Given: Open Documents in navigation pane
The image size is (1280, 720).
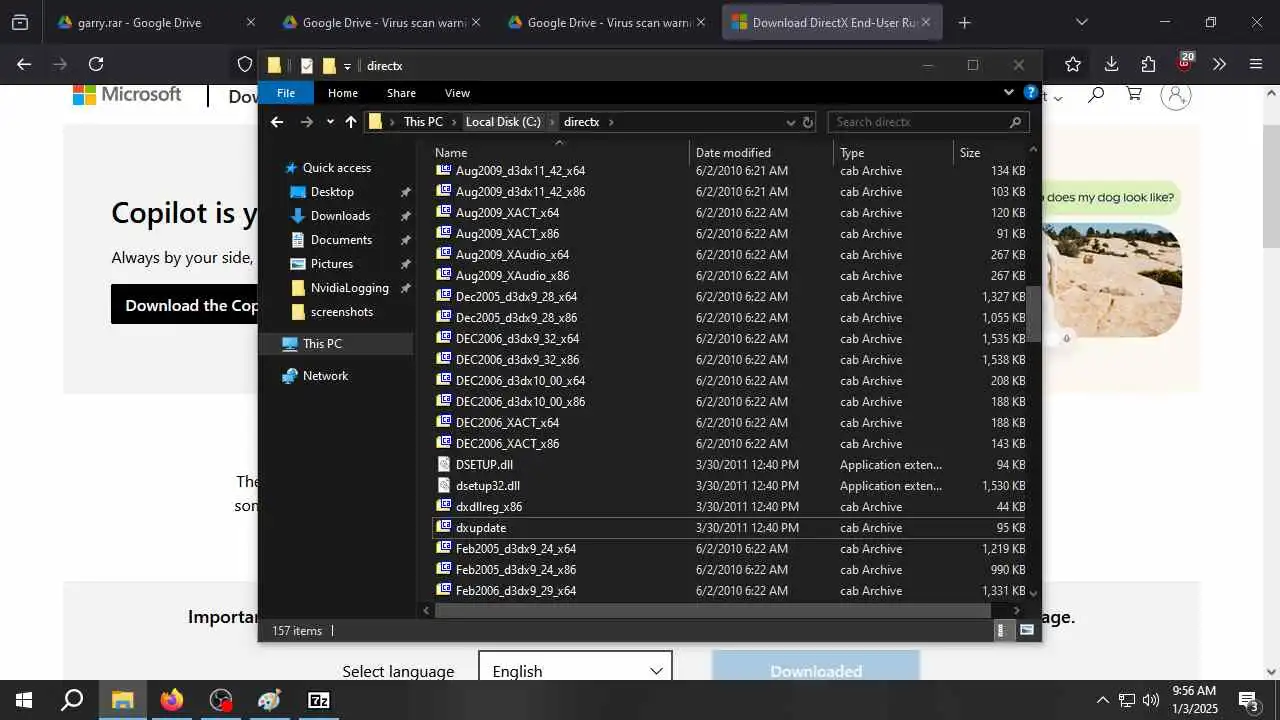Looking at the screenshot, I should point(341,240).
